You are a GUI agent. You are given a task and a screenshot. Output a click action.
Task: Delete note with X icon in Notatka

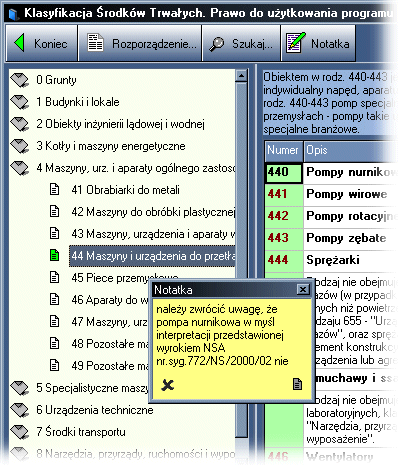point(167,385)
